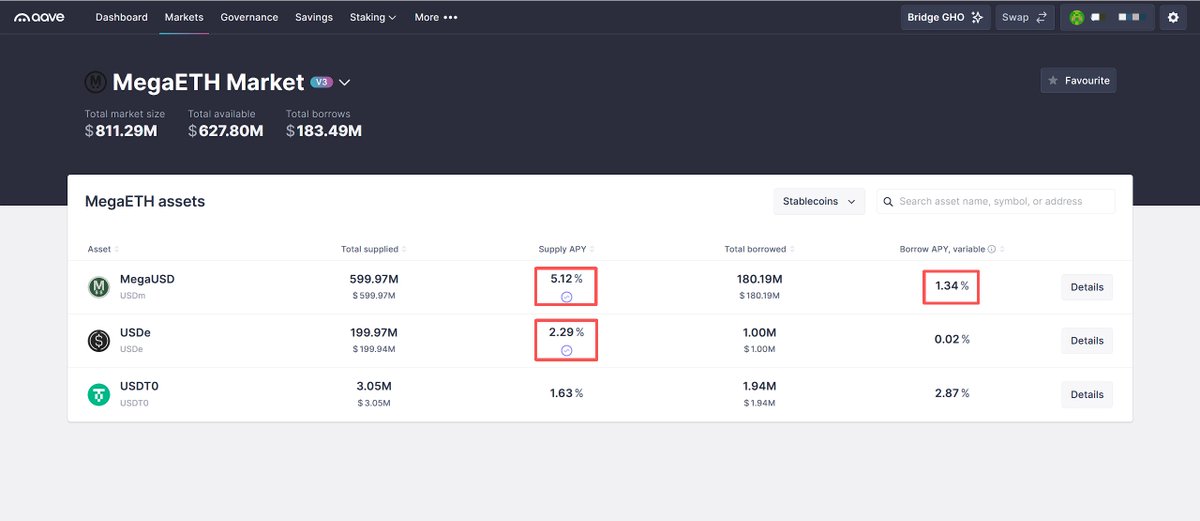
Task: Click the total borrows $183.49M
Action: [324, 131]
